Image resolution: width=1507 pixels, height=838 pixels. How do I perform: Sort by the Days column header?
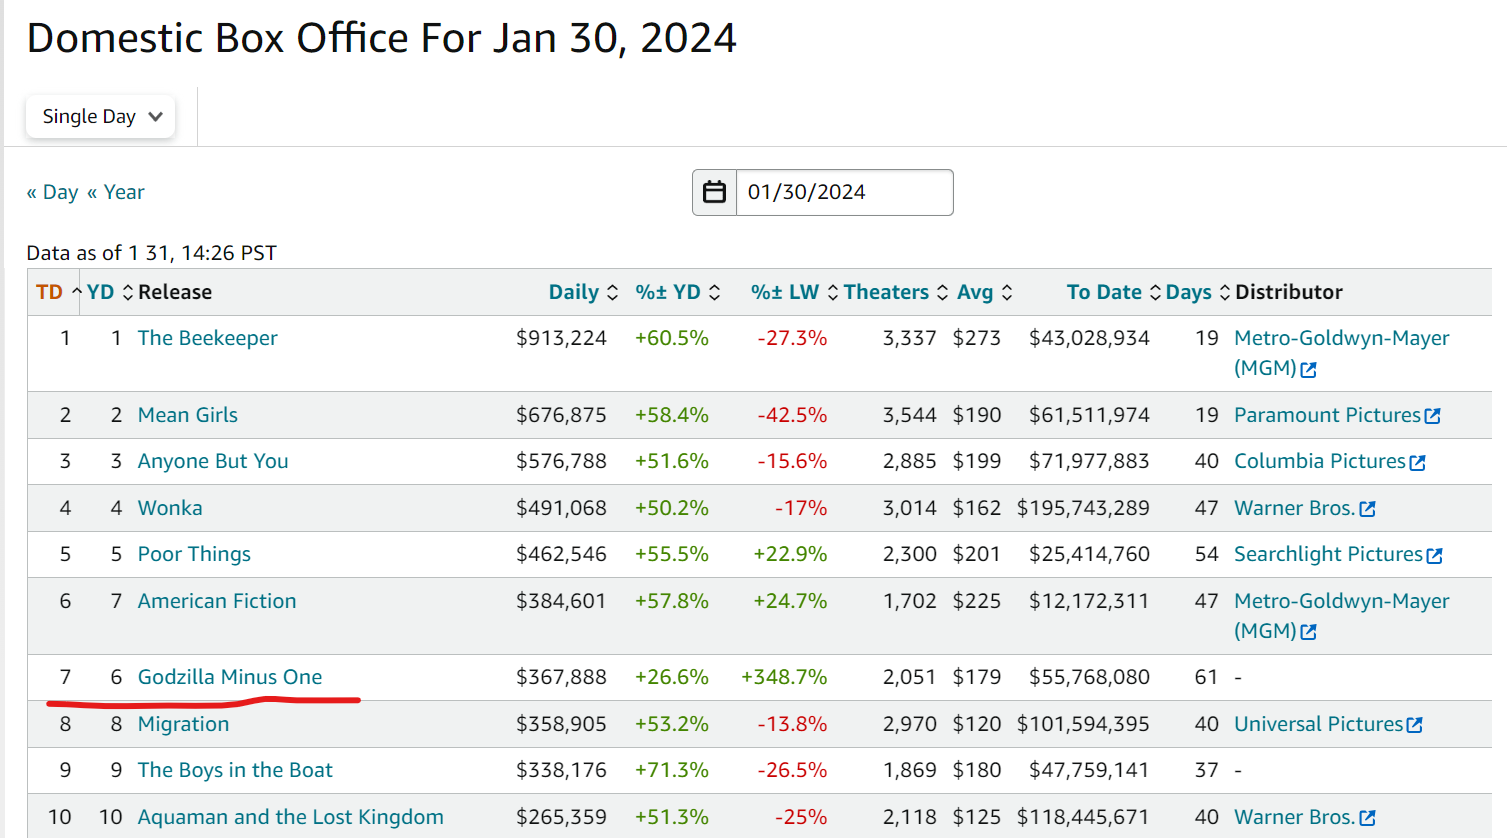pyautogui.click(x=1188, y=292)
